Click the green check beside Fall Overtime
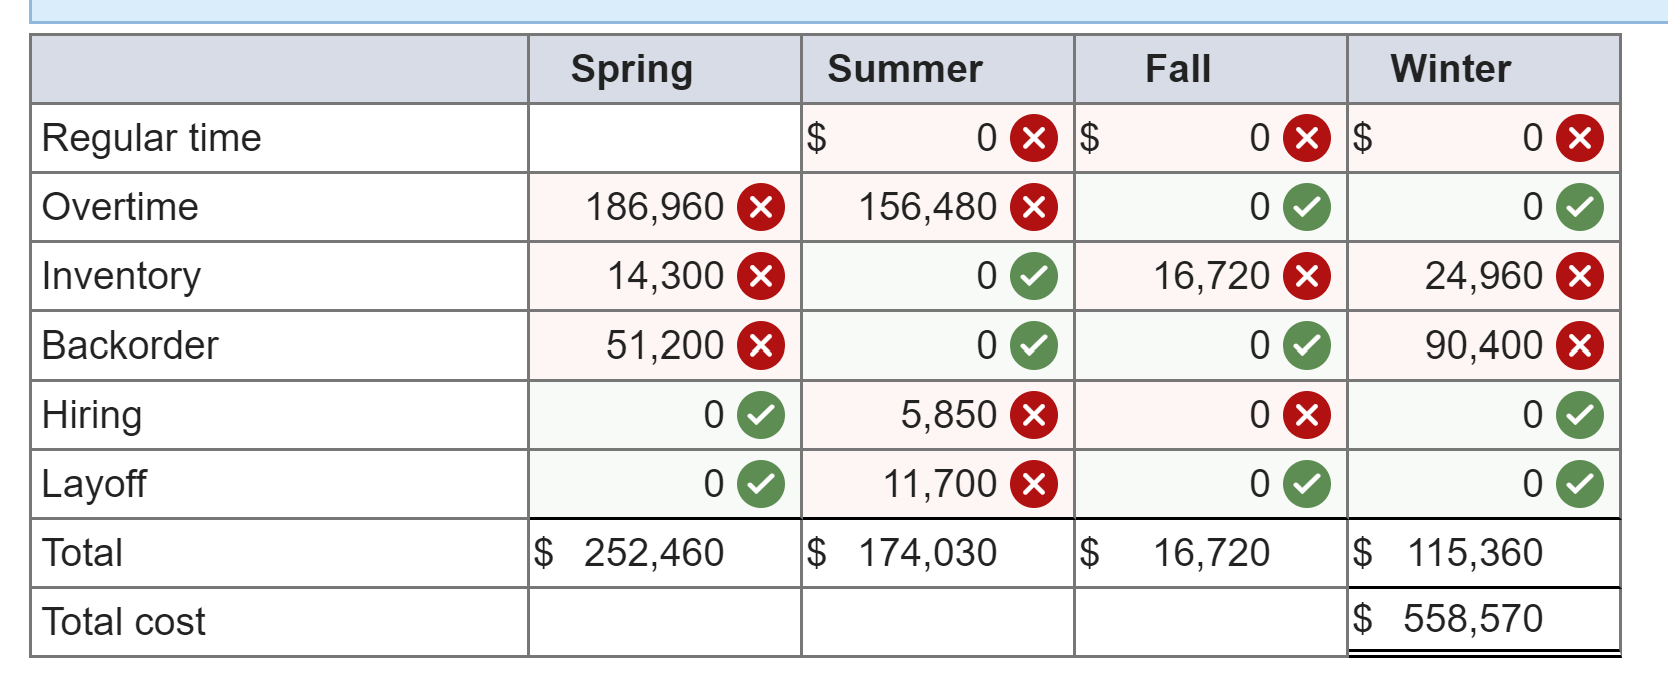 pyautogui.click(x=1309, y=207)
